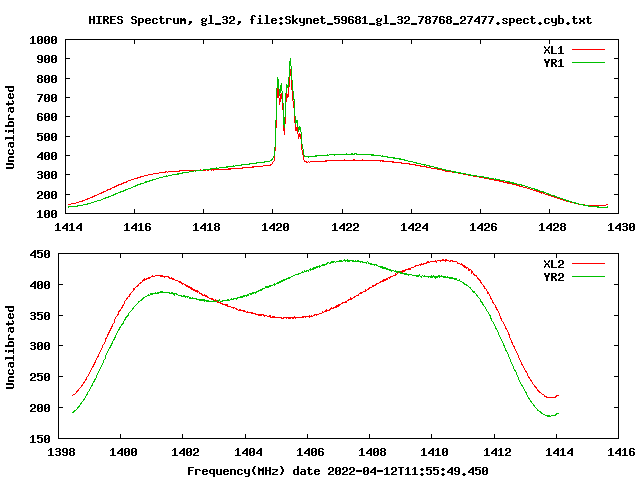Image resolution: width=640 pixels, height=480 pixels.
Task: Click the 700 y-axis value in upper plot
Action: (x=47, y=98)
